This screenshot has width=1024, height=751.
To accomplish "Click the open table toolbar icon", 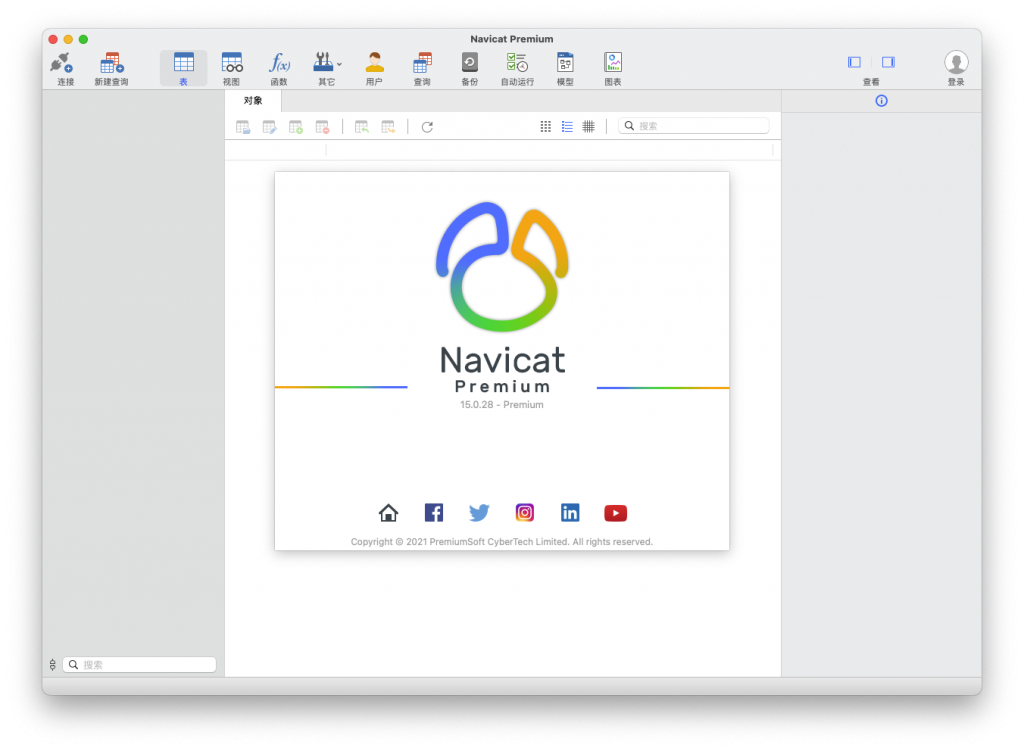I will point(243,127).
